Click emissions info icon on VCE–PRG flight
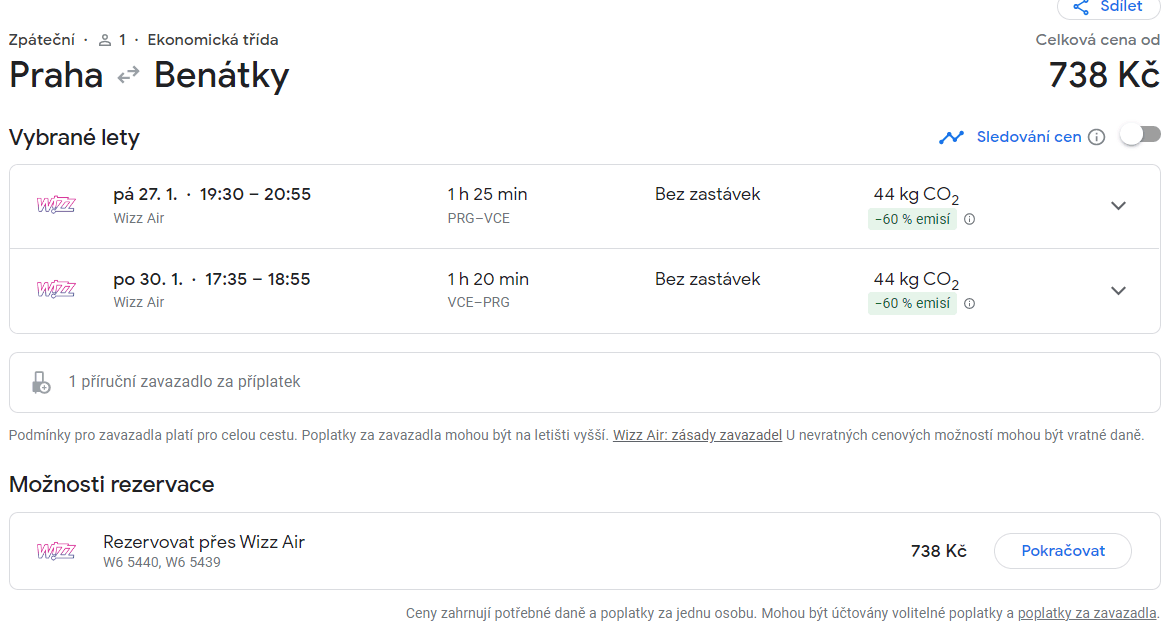 click(969, 304)
